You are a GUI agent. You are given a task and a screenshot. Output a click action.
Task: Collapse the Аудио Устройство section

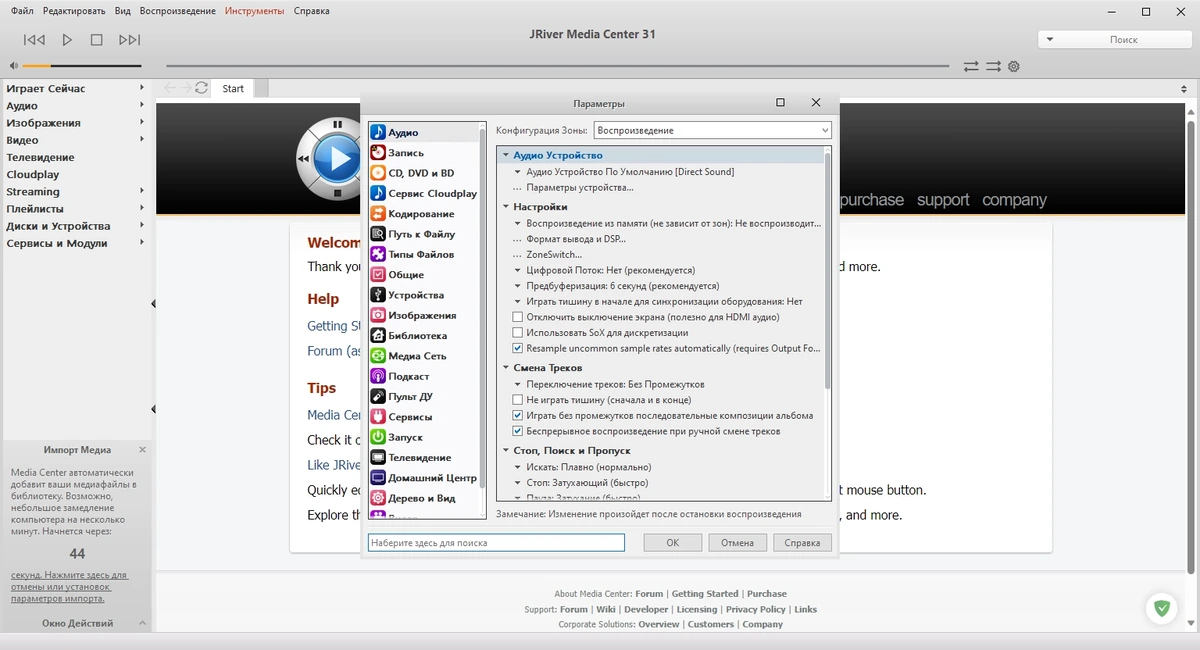[506, 156]
